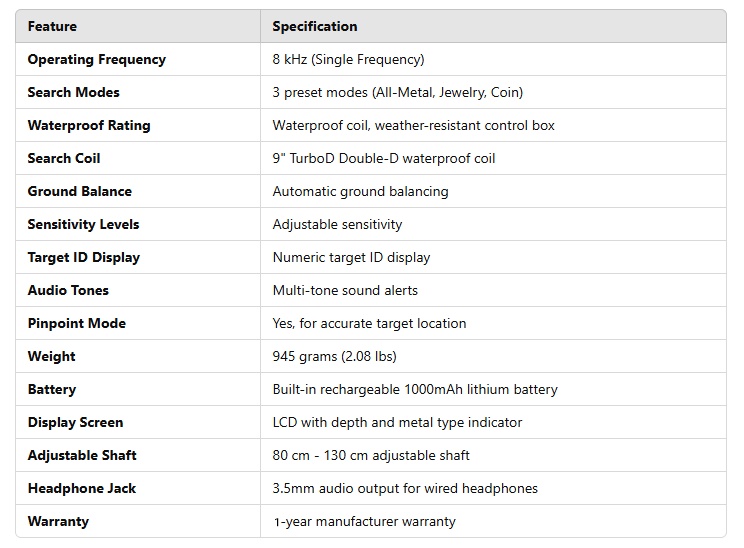Select the Operating Frequency row label
This screenshot has height=548, width=744.
[x=97, y=59]
